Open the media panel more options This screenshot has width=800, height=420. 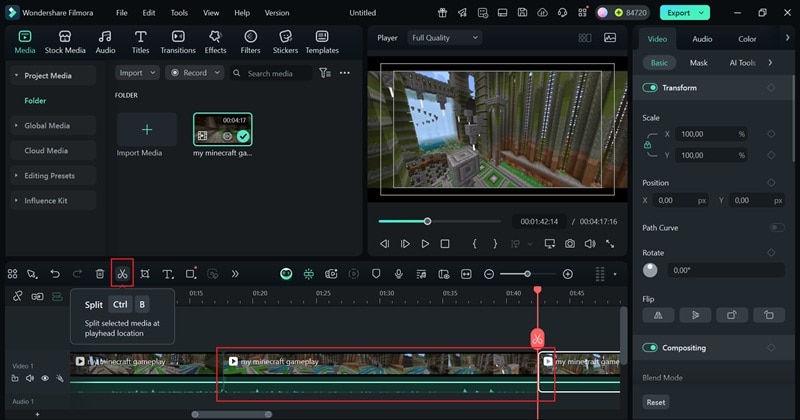345,73
